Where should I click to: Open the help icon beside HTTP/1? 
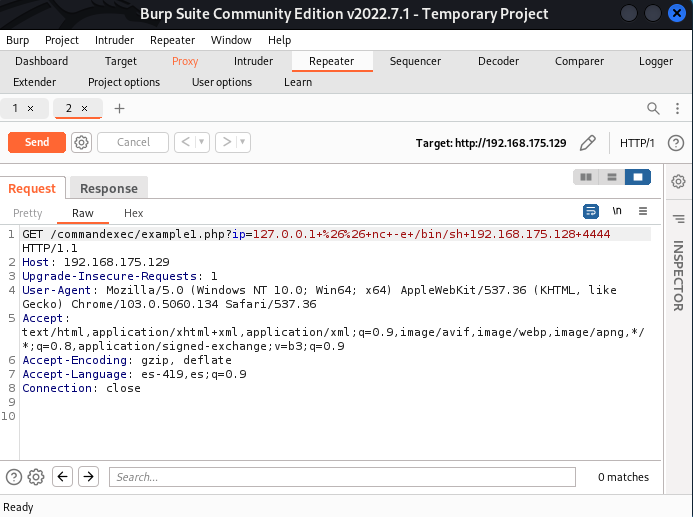676,143
